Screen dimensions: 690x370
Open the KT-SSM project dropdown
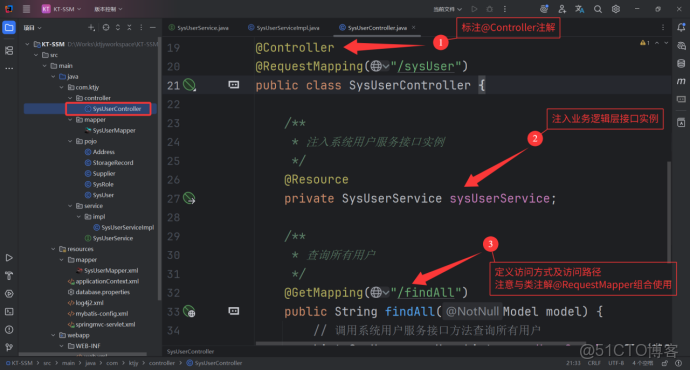tap(62, 9)
